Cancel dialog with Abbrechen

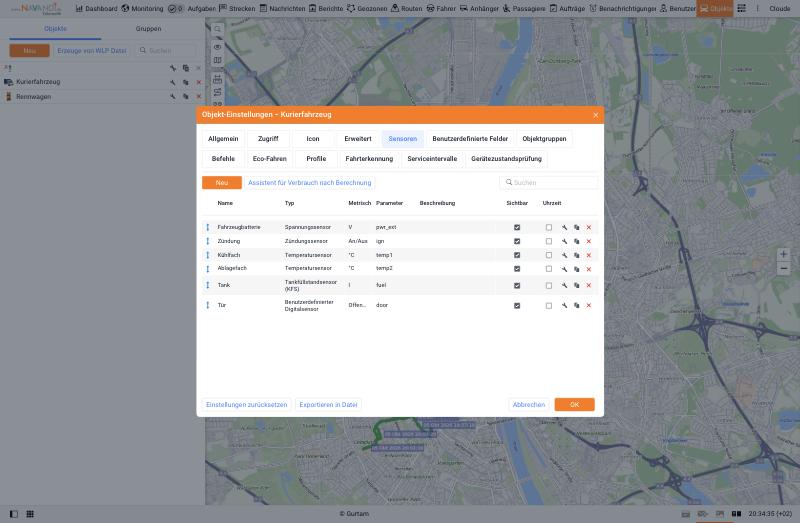(x=529, y=405)
